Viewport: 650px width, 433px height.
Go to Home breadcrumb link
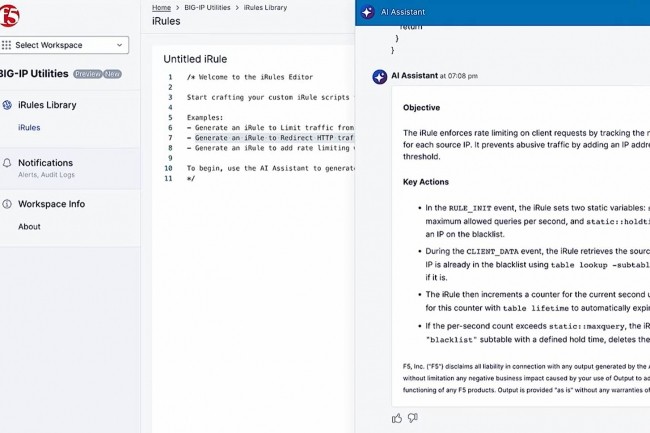pos(160,7)
